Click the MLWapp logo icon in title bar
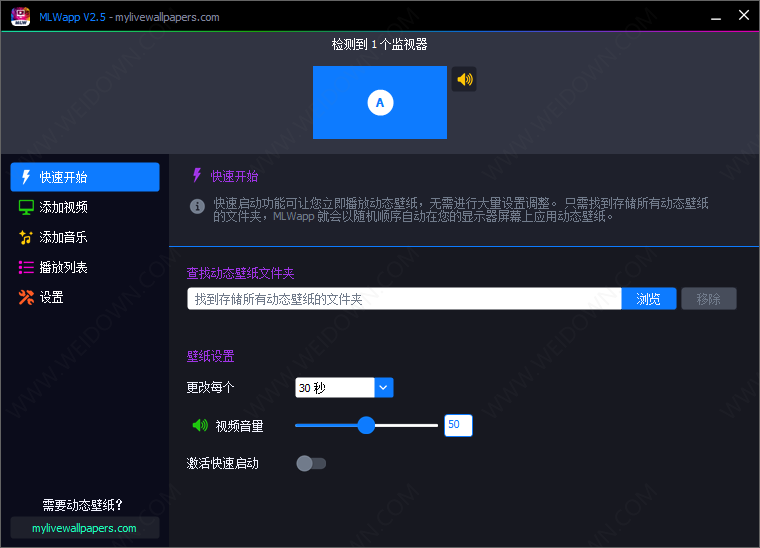 click(20, 16)
